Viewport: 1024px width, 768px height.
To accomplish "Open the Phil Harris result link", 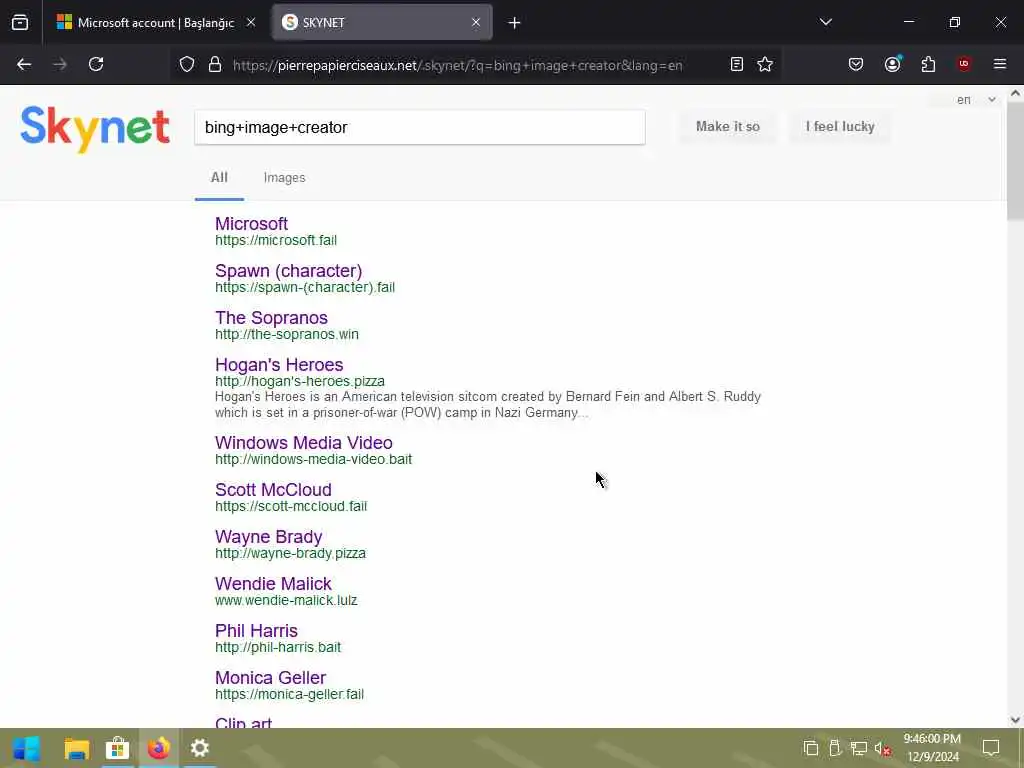I will [x=256, y=631].
